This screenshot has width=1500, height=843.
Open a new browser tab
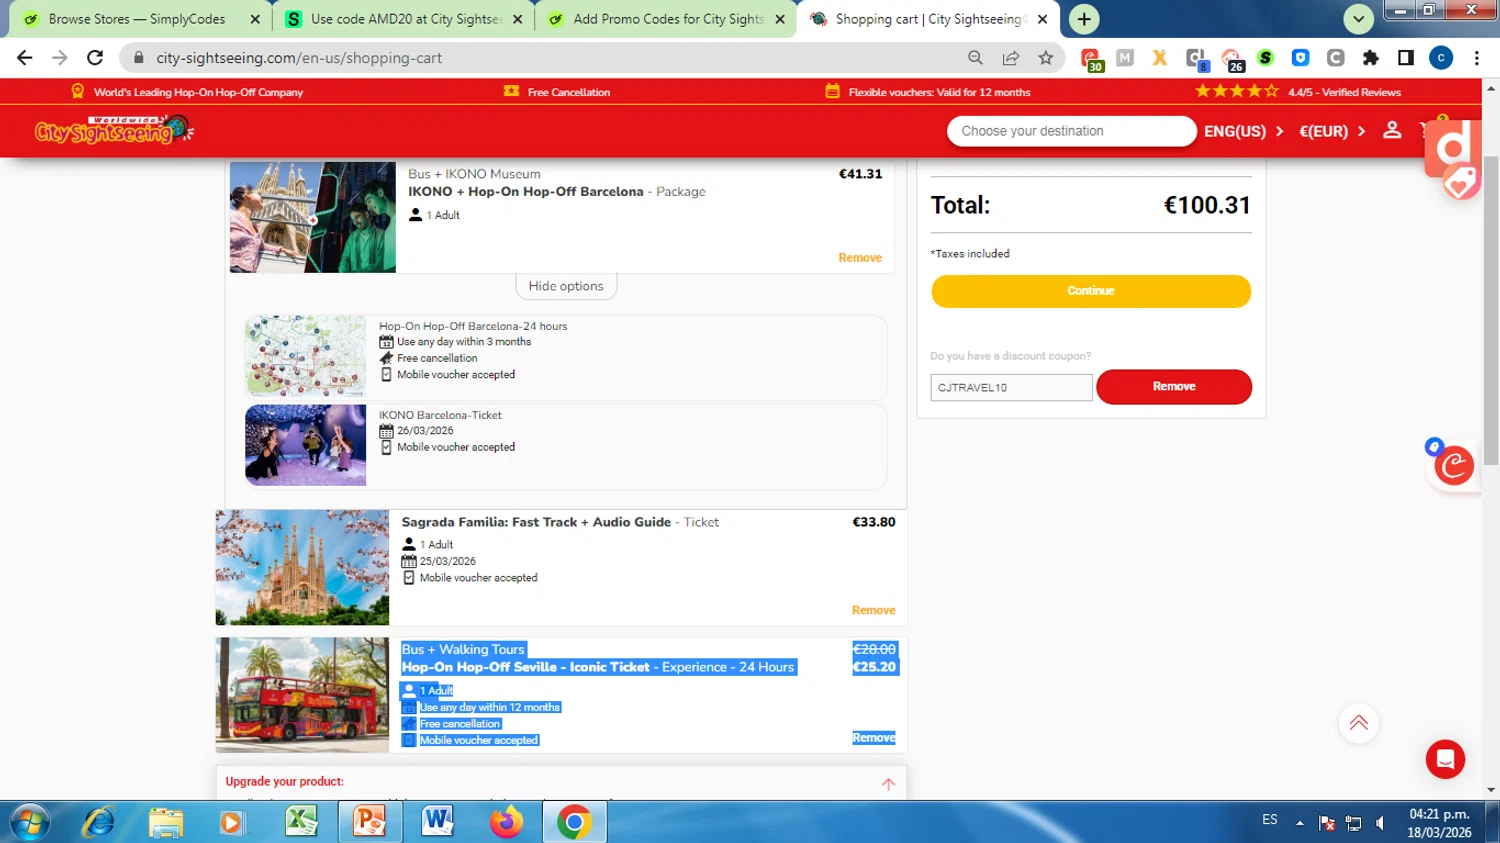[1084, 19]
